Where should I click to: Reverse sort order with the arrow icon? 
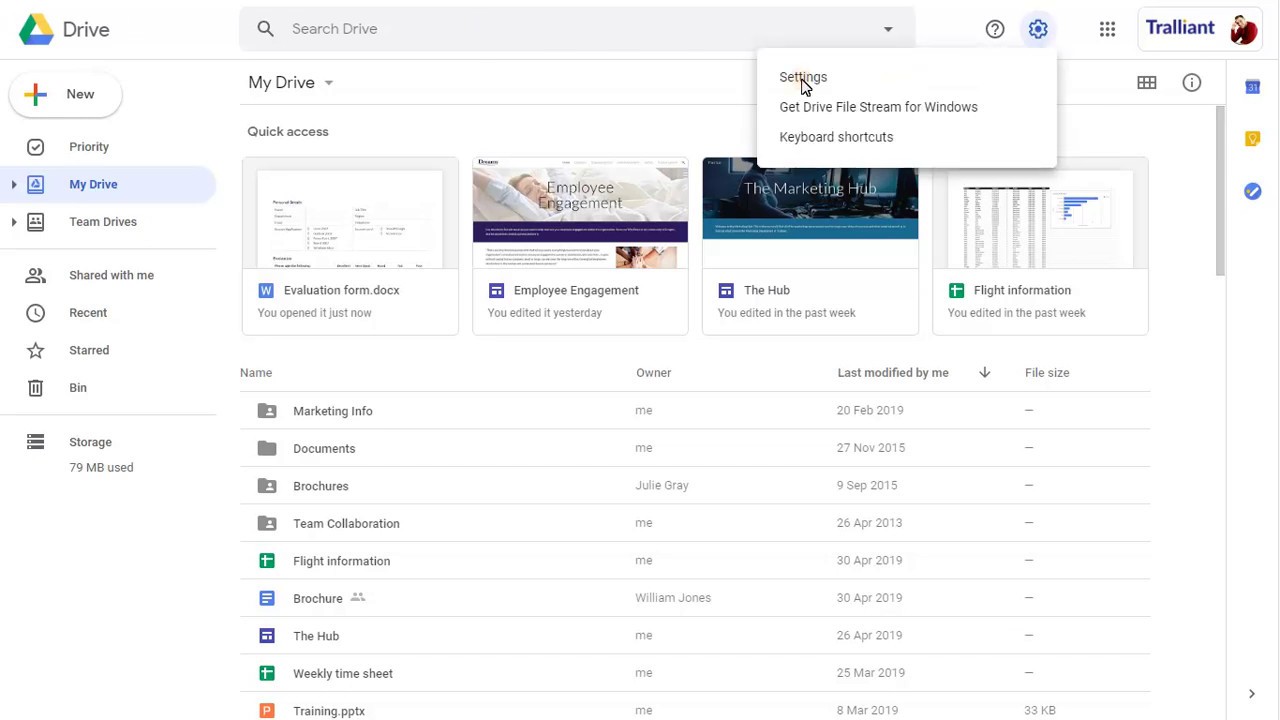pos(984,373)
